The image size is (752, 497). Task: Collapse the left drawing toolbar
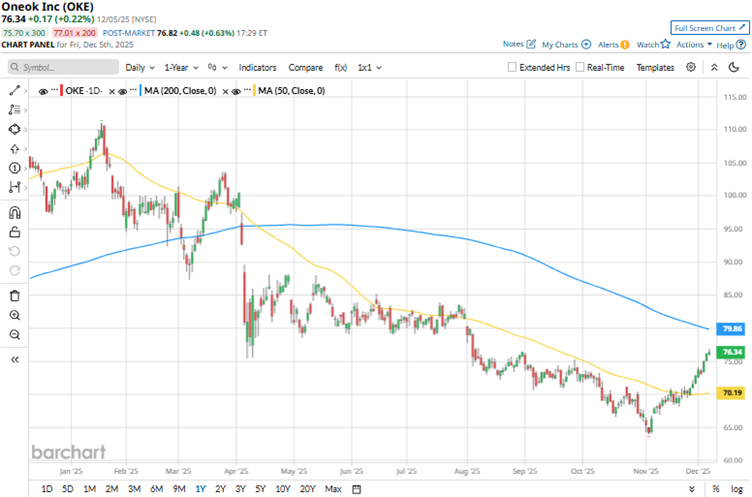[x=14, y=359]
